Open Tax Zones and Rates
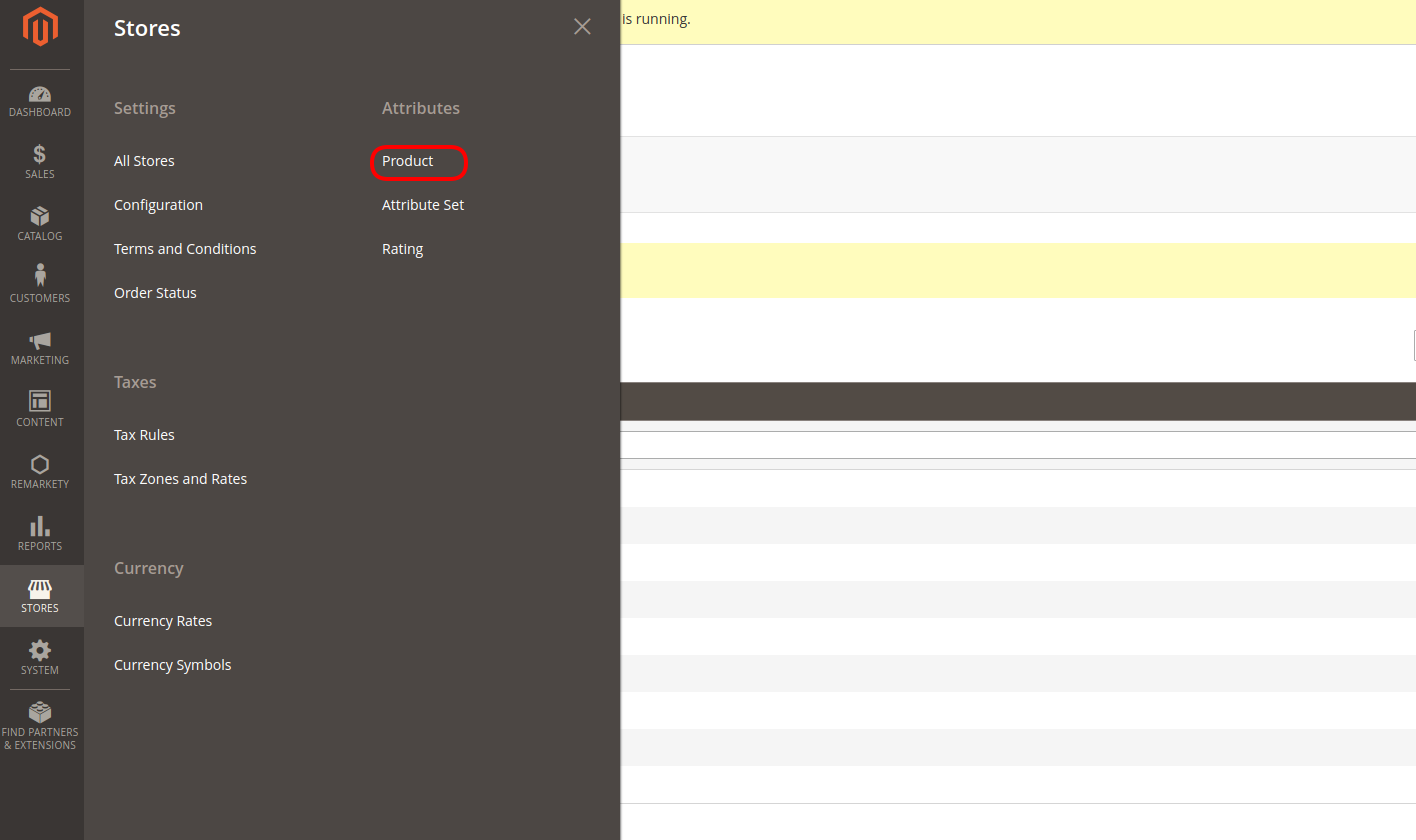 click(x=180, y=479)
